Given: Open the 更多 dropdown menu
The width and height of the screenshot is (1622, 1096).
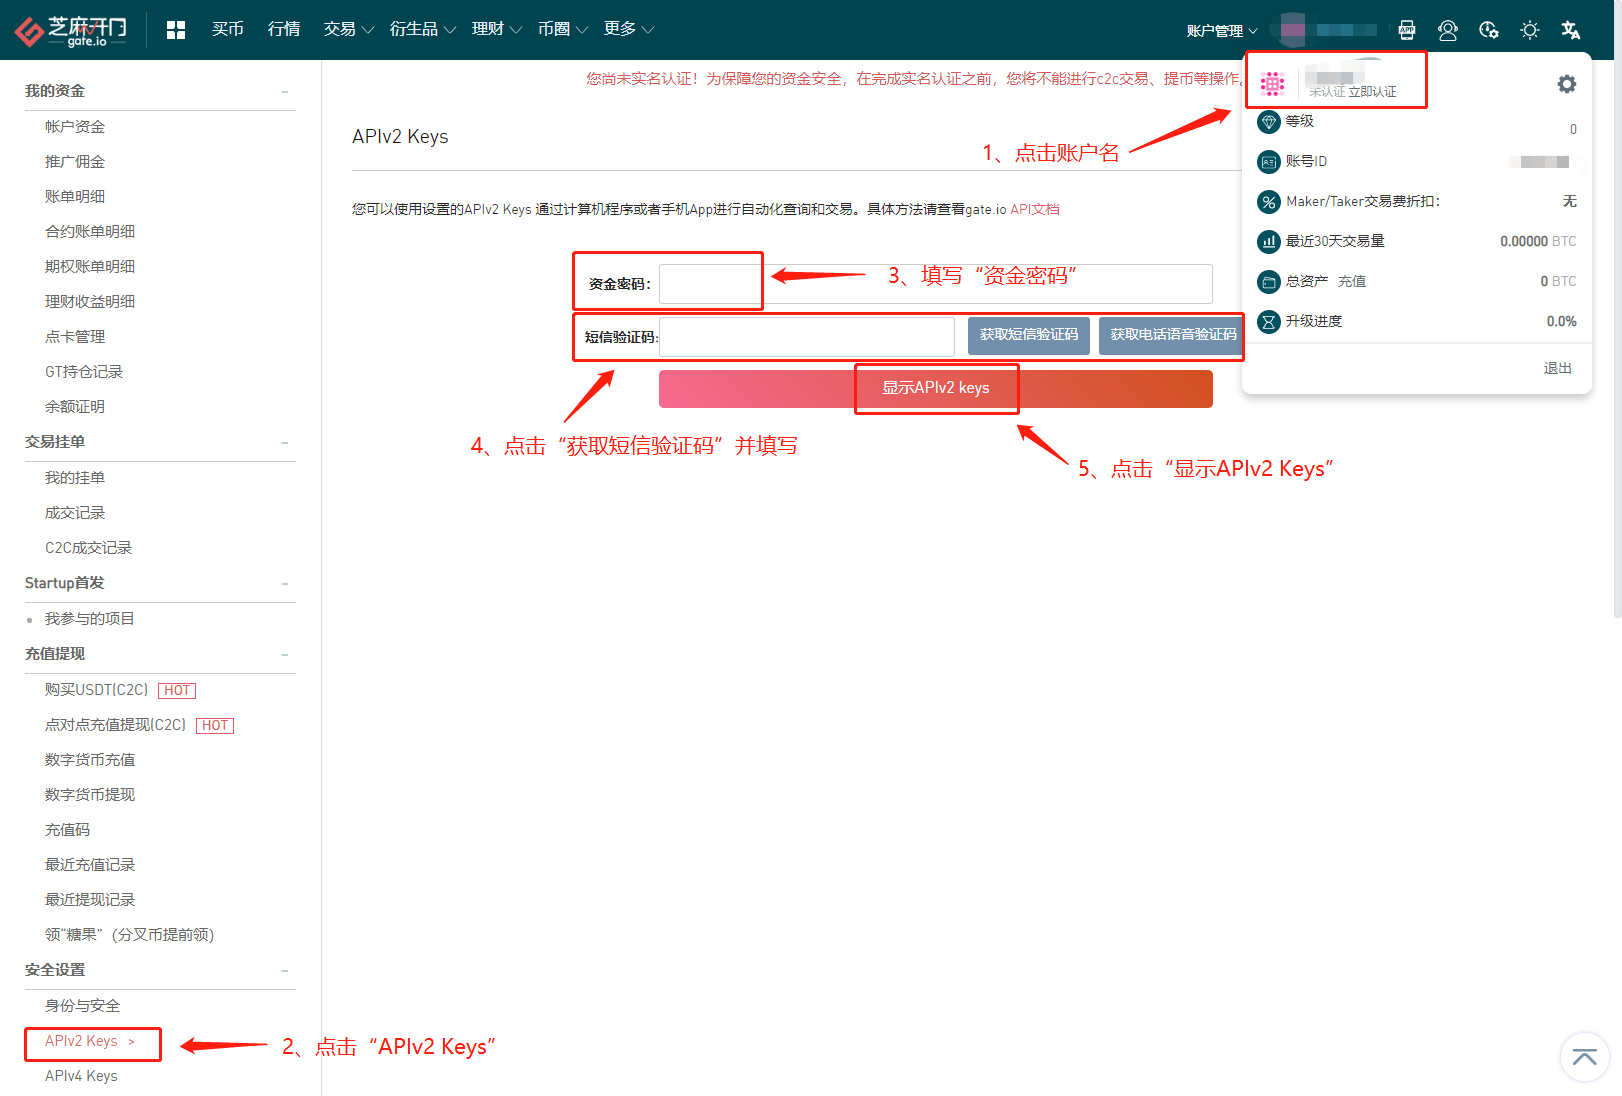Looking at the screenshot, I should [x=628, y=29].
